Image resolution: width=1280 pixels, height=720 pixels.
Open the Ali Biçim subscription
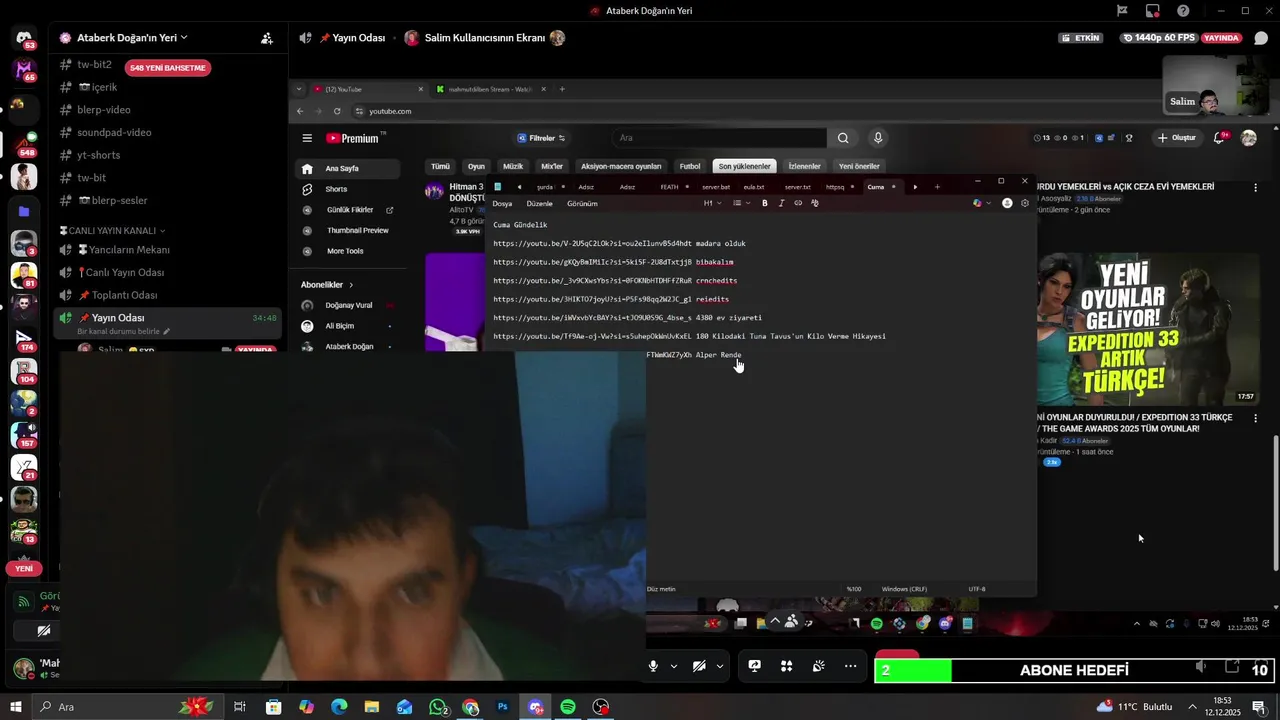[340, 326]
